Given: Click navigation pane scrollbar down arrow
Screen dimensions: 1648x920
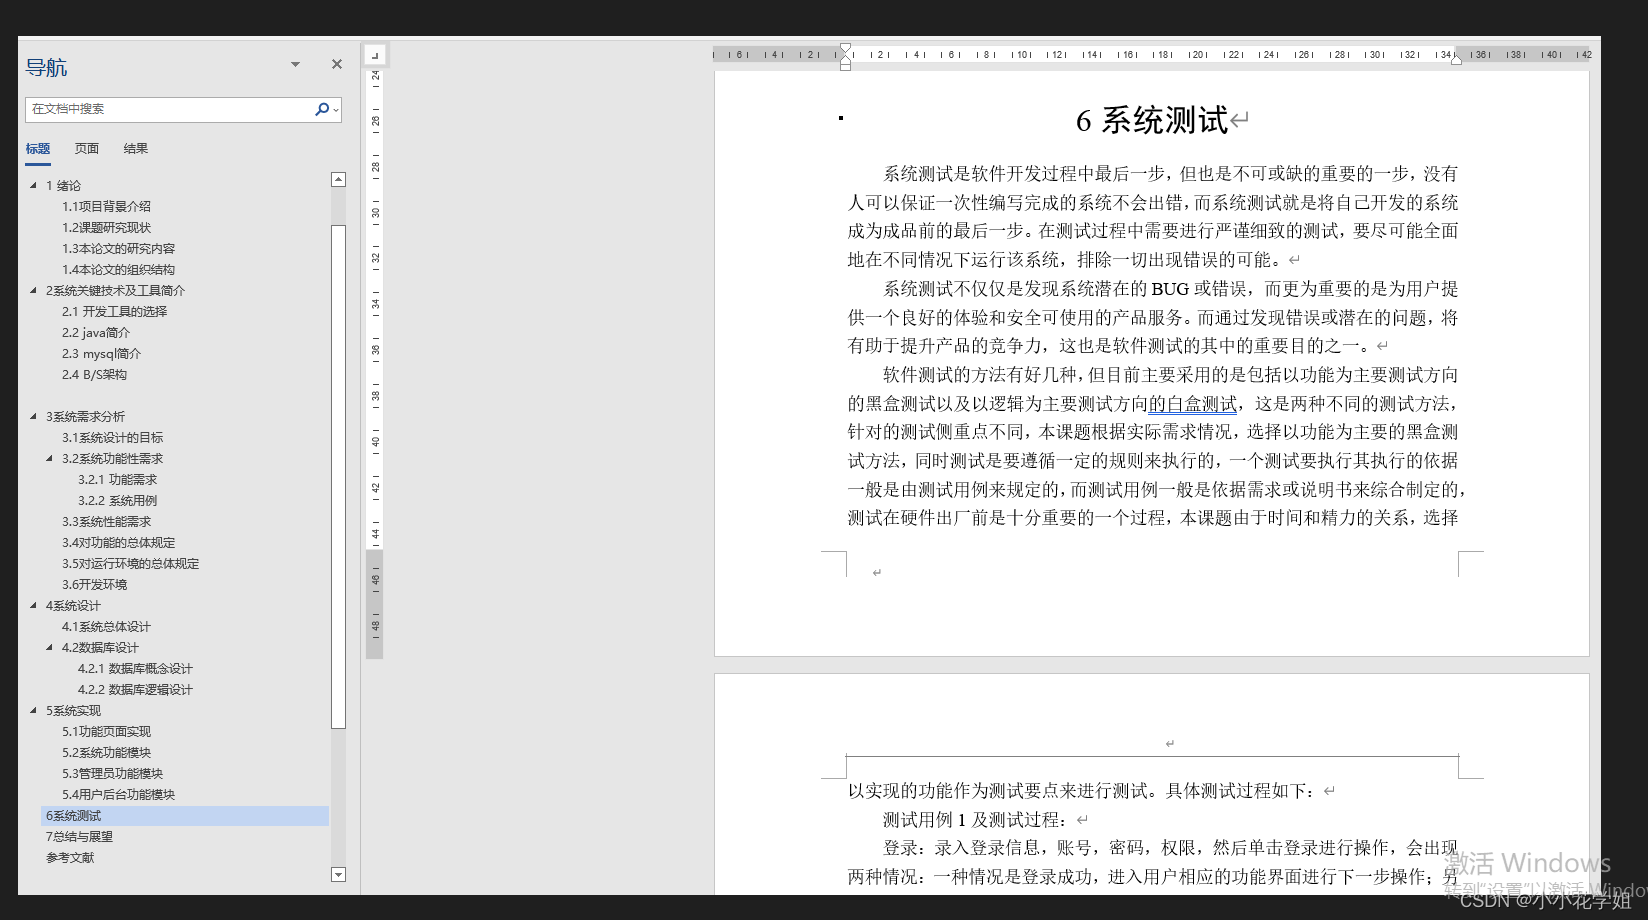Looking at the screenshot, I should pos(338,874).
